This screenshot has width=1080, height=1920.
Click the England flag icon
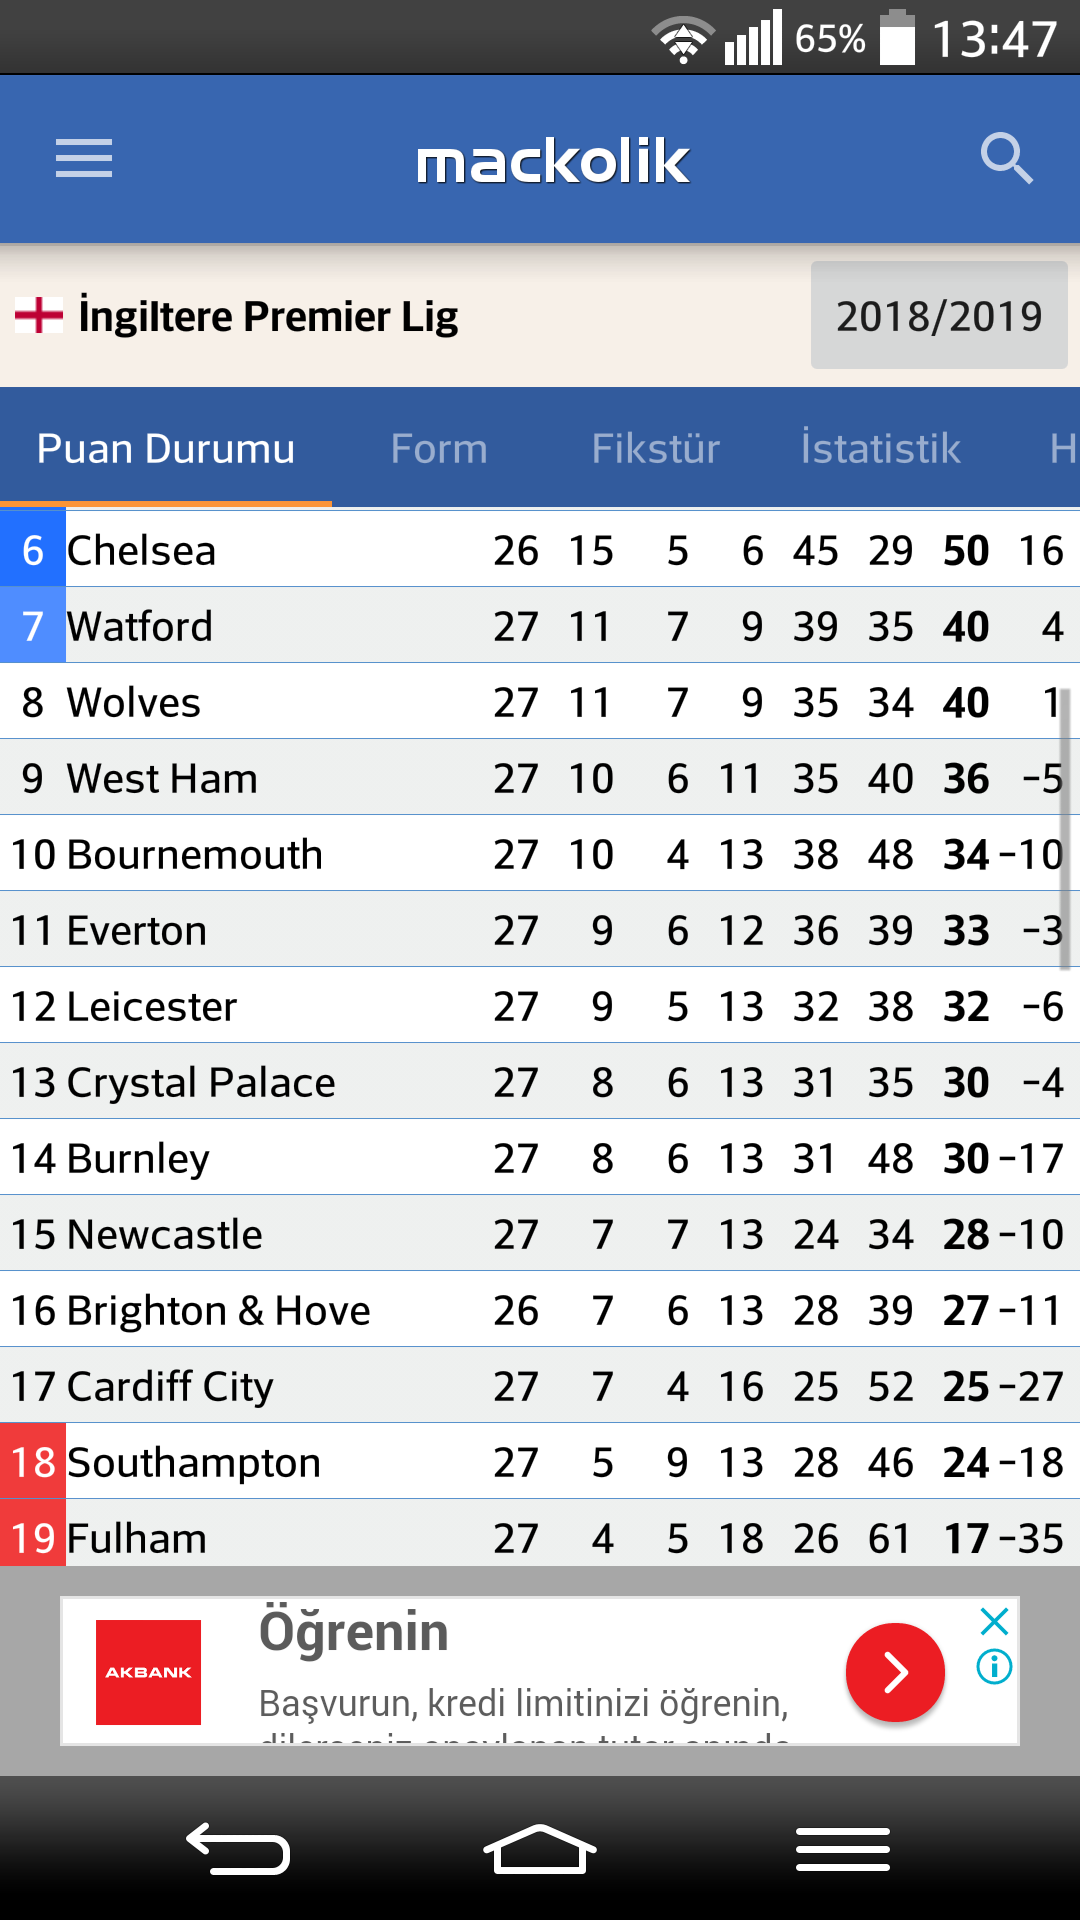point(39,315)
